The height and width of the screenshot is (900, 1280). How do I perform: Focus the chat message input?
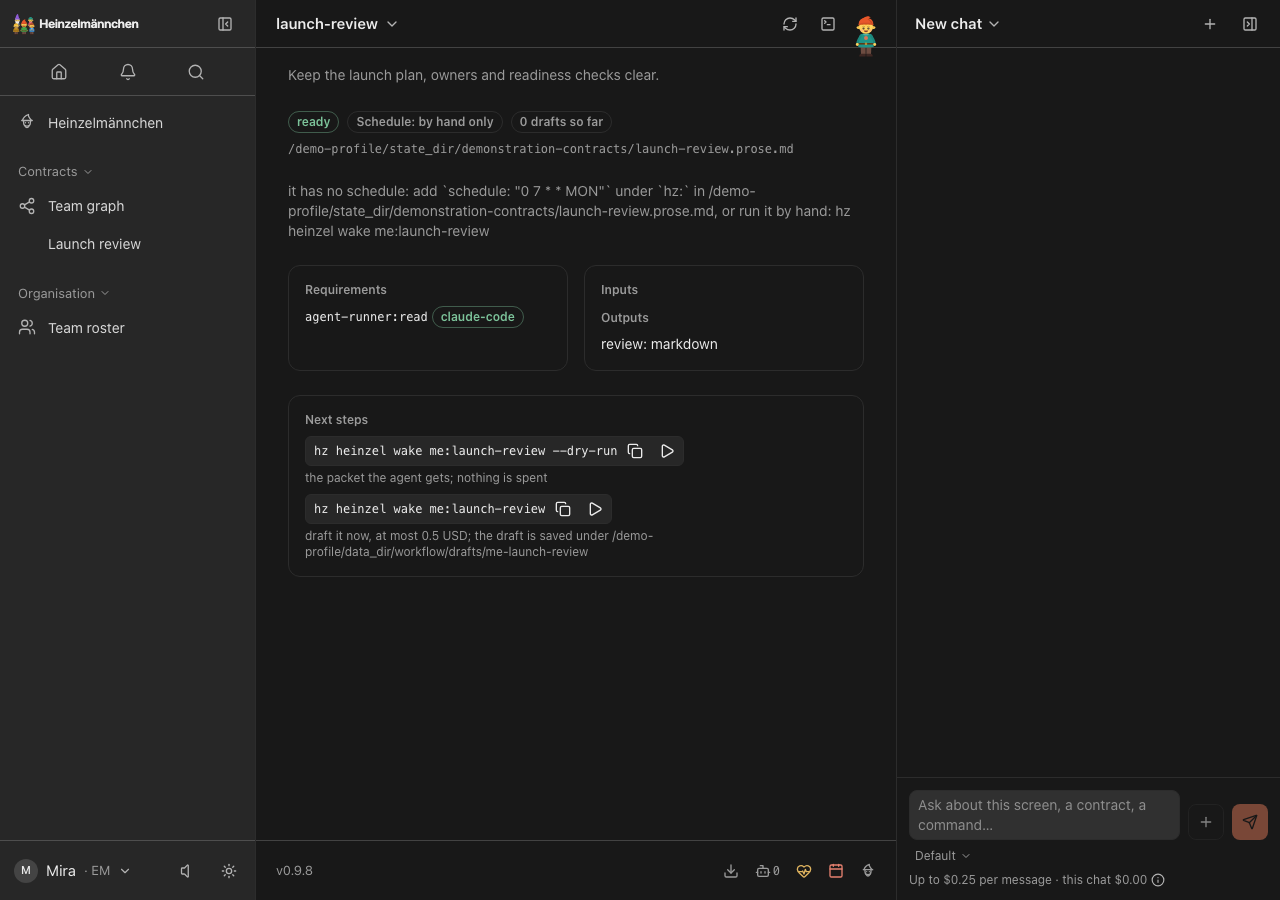(1044, 815)
